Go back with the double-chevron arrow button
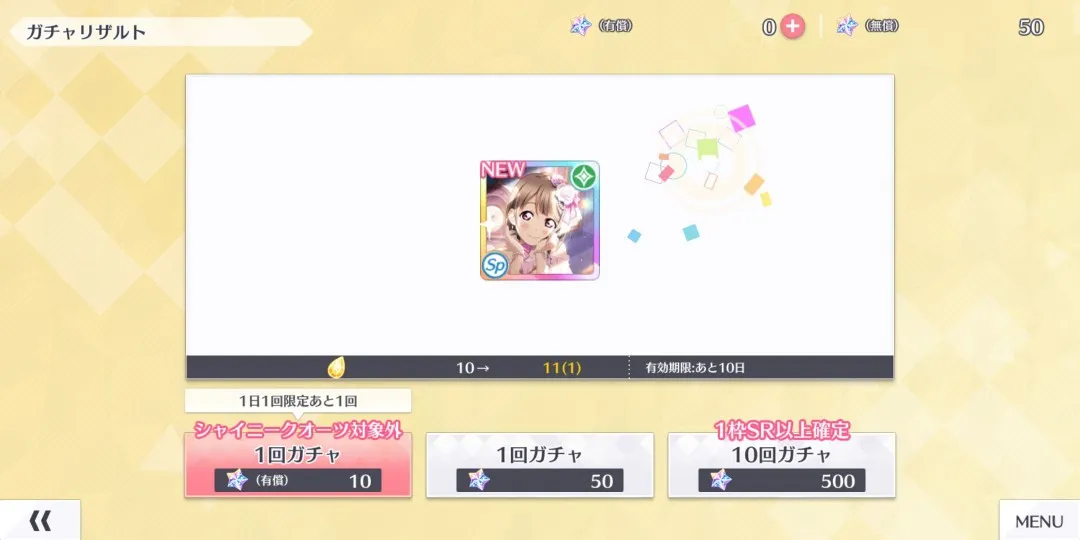 pos(40,521)
